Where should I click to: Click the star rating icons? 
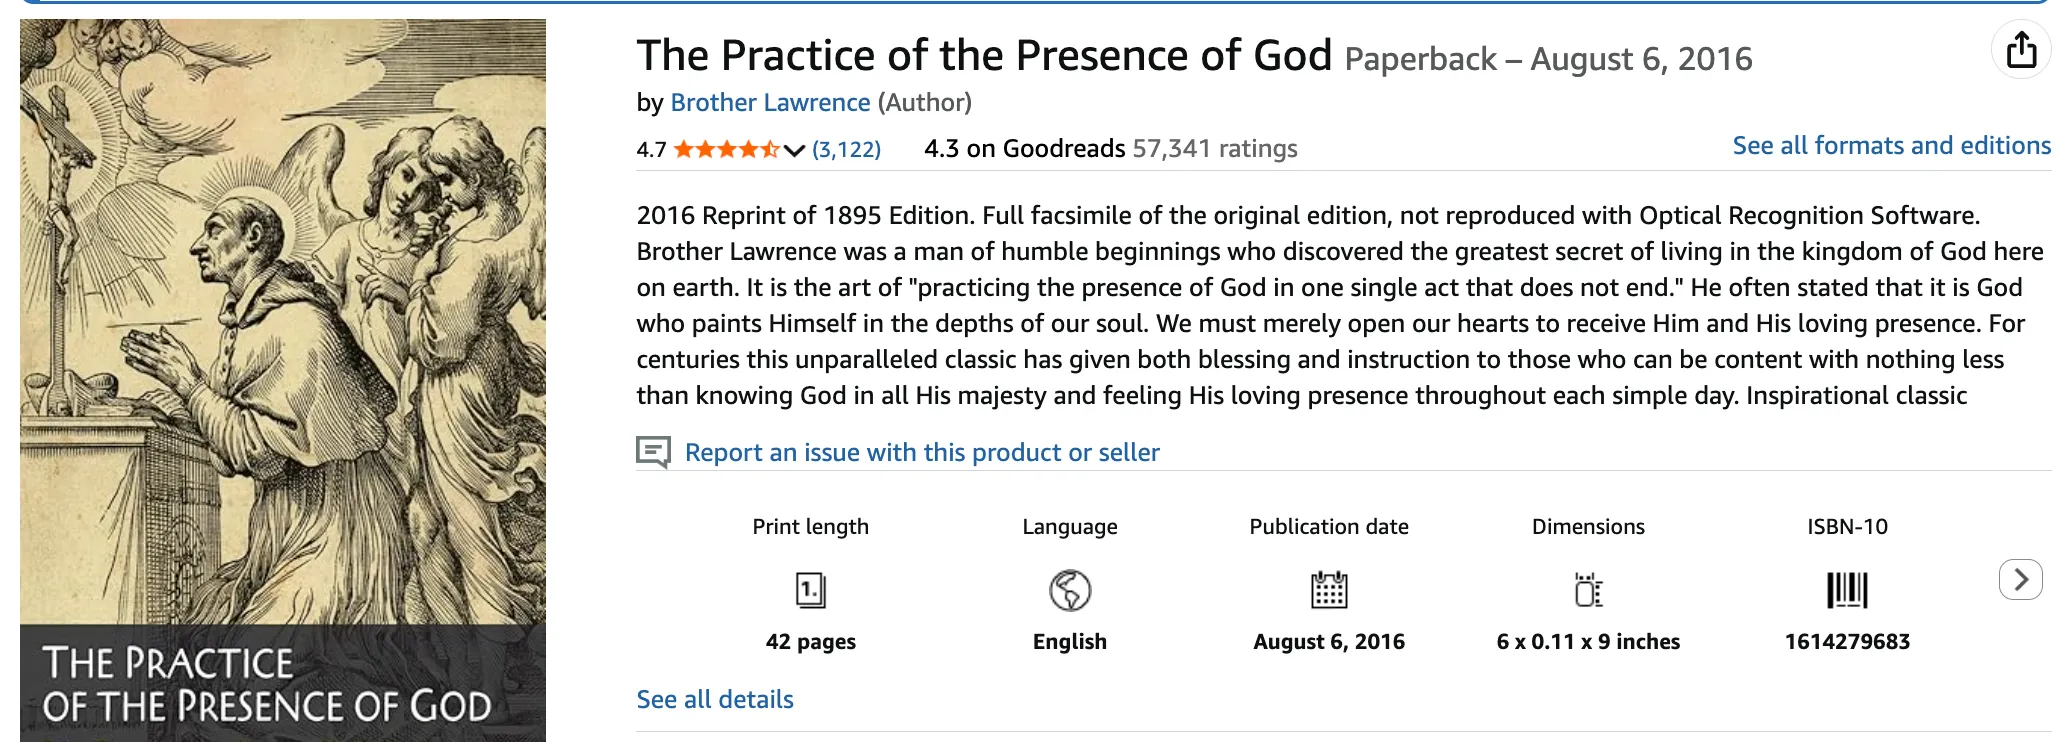tap(726, 150)
